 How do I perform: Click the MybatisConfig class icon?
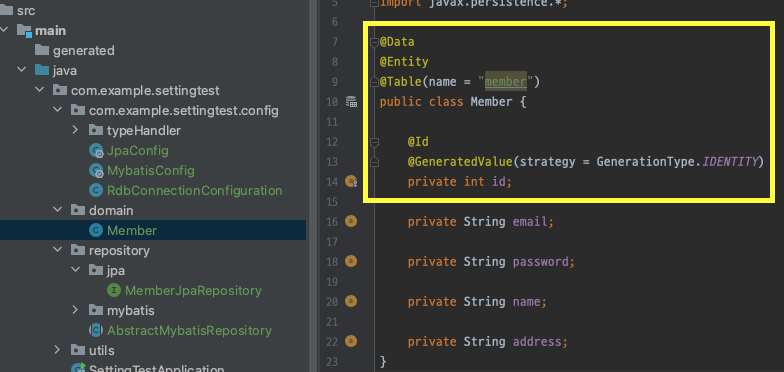pos(96,170)
